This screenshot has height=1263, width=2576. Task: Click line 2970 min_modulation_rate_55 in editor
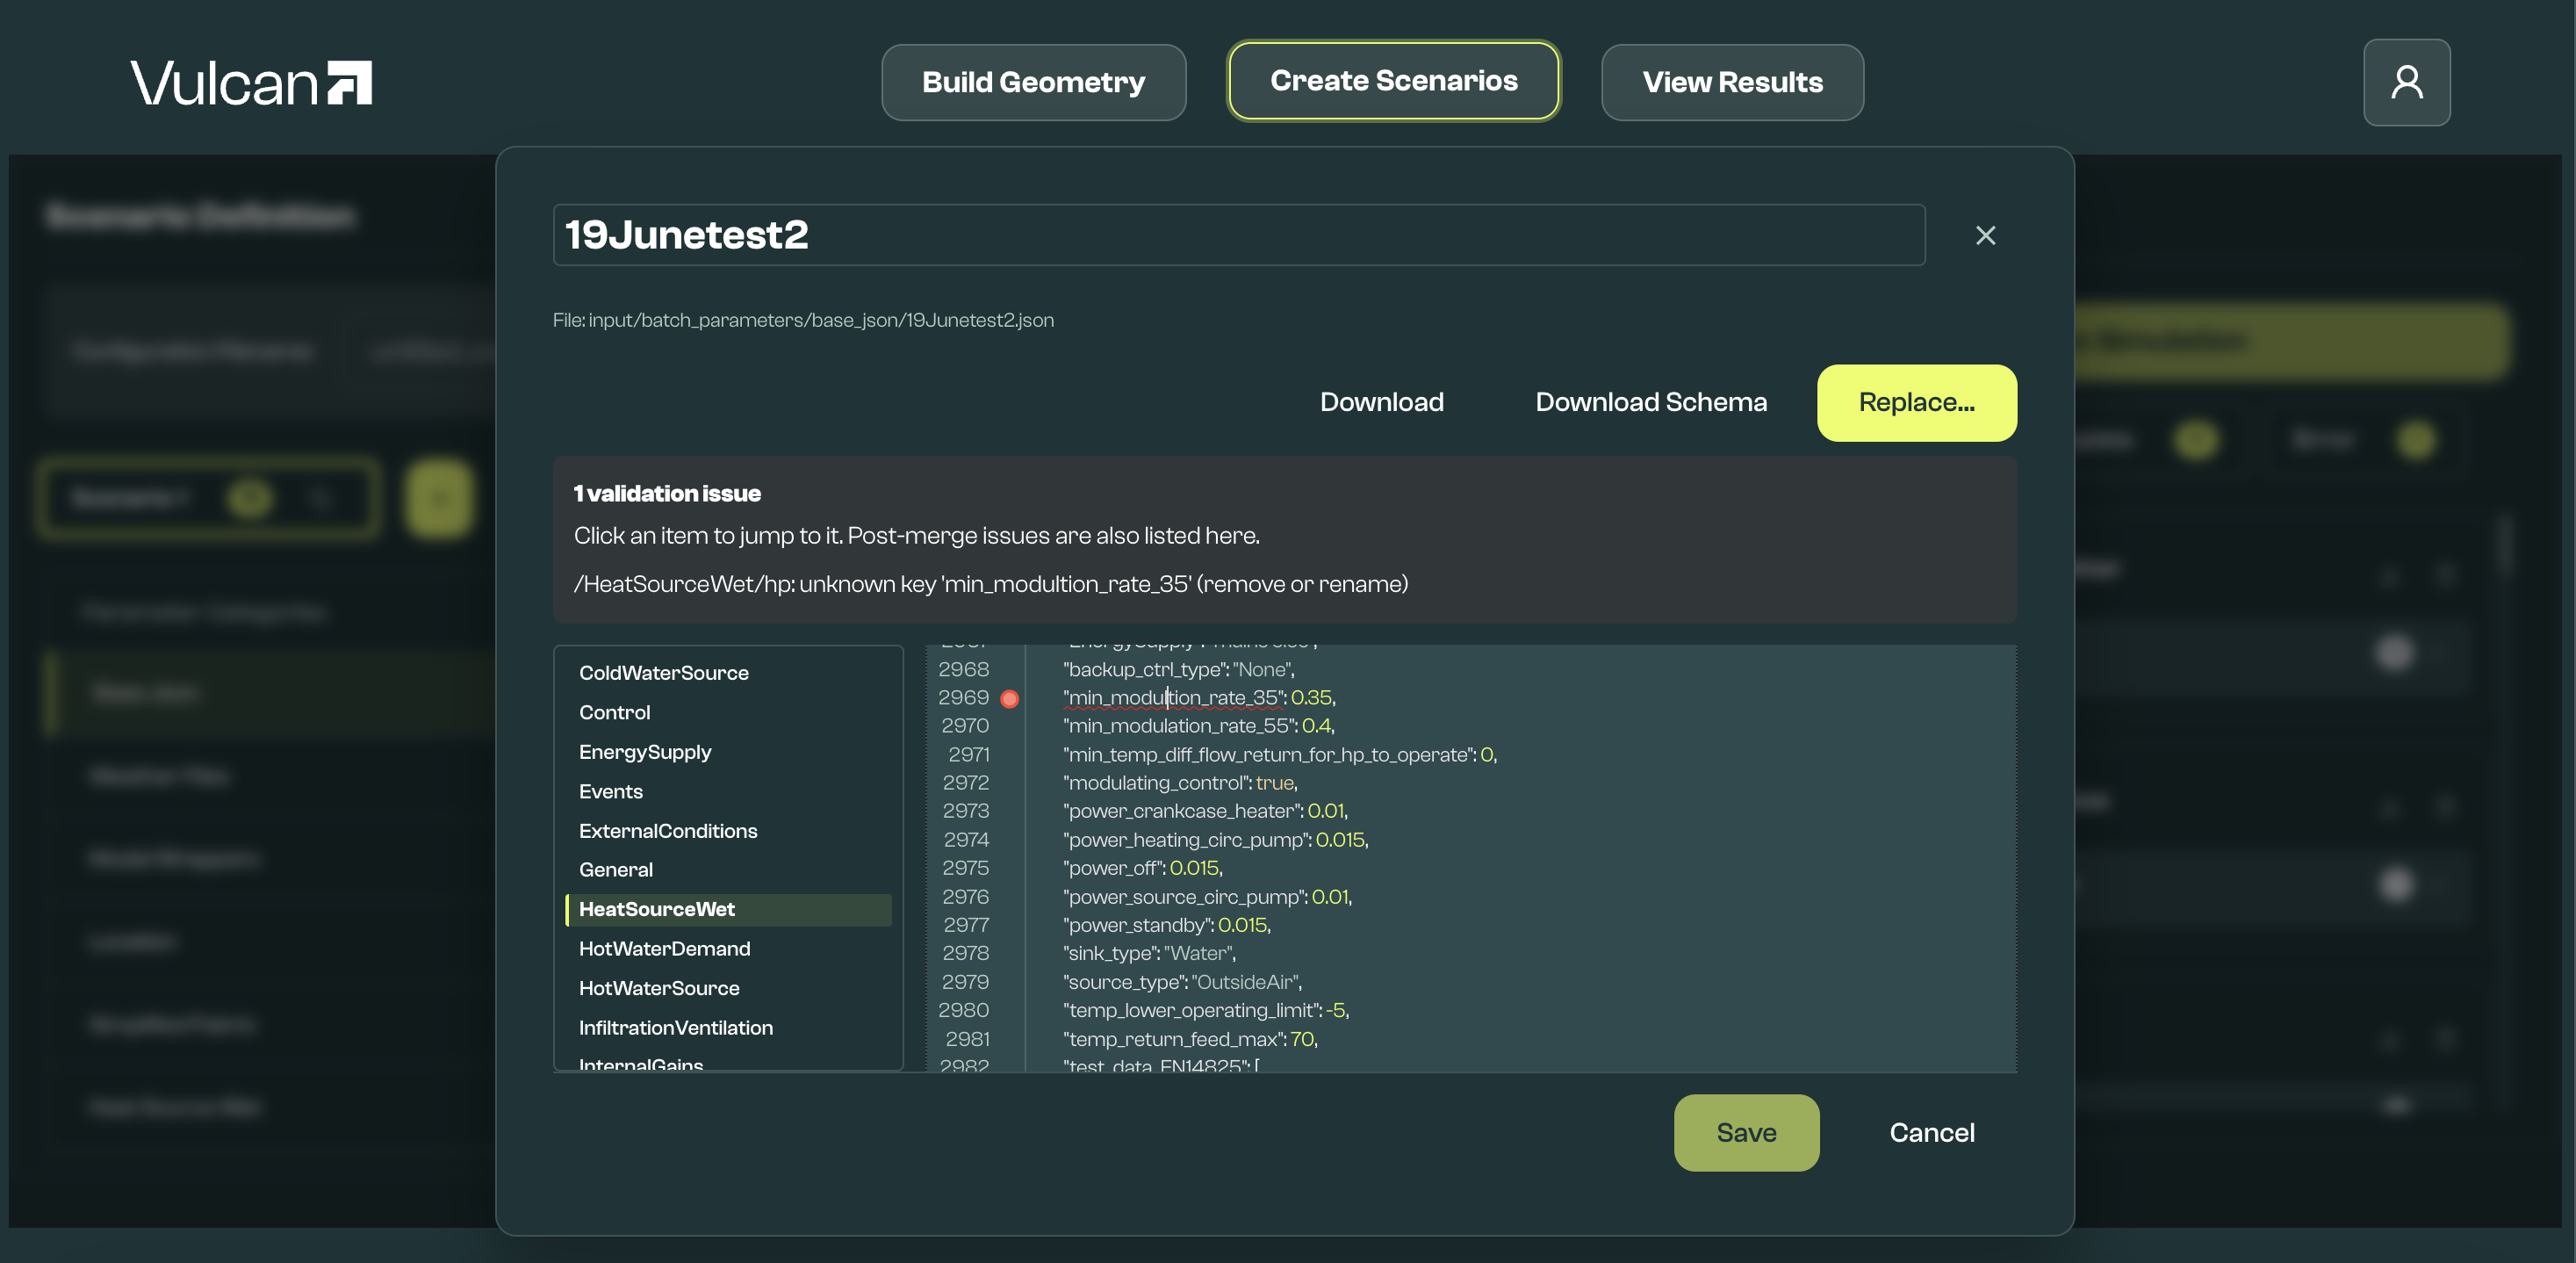[1197, 726]
